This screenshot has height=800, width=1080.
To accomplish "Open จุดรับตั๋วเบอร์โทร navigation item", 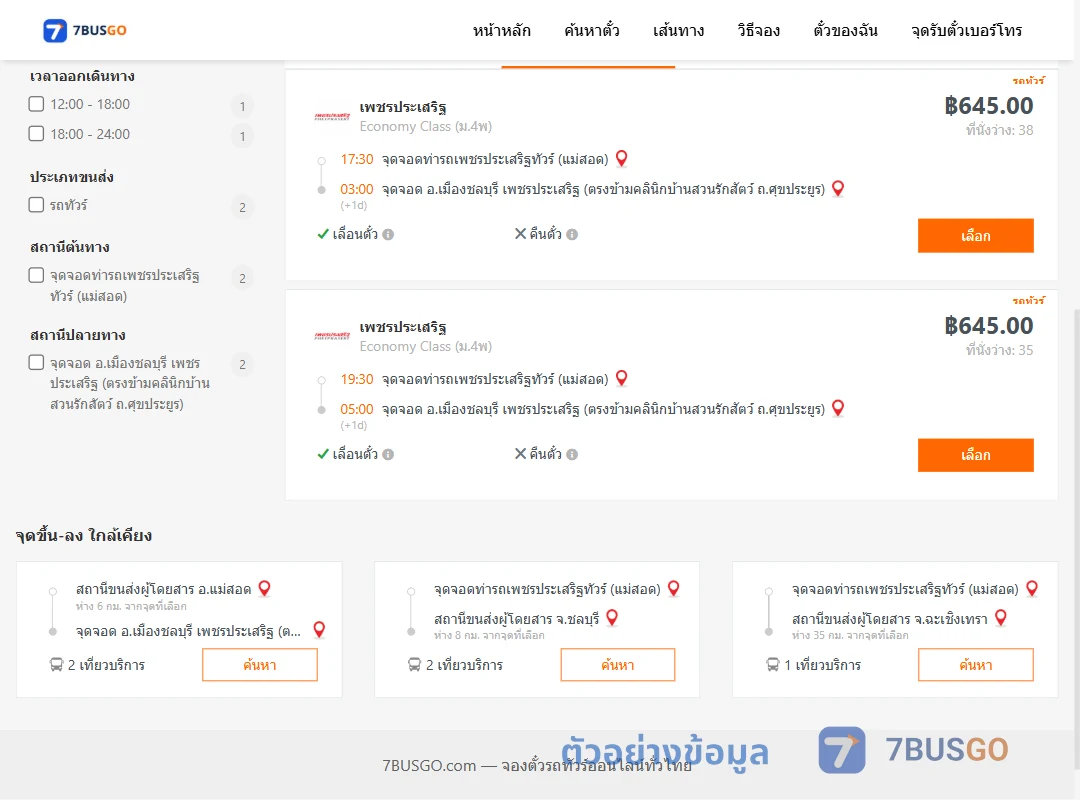I will [x=966, y=30].
